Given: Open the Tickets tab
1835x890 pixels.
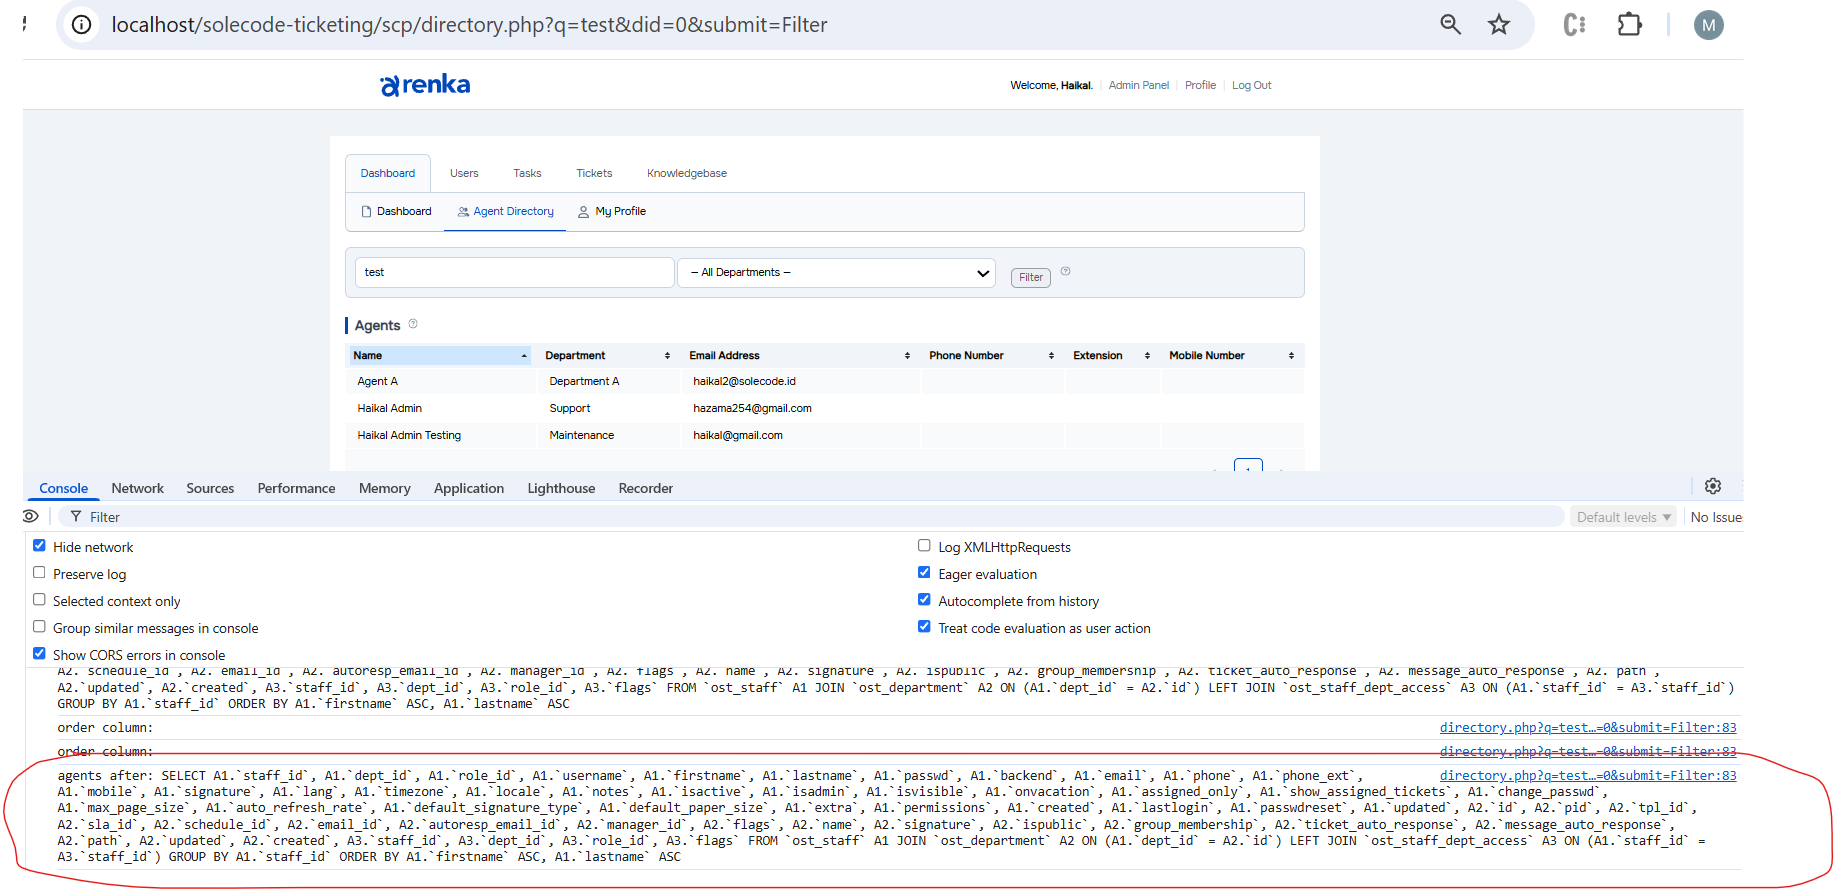Looking at the screenshot, I should [594, 174].
